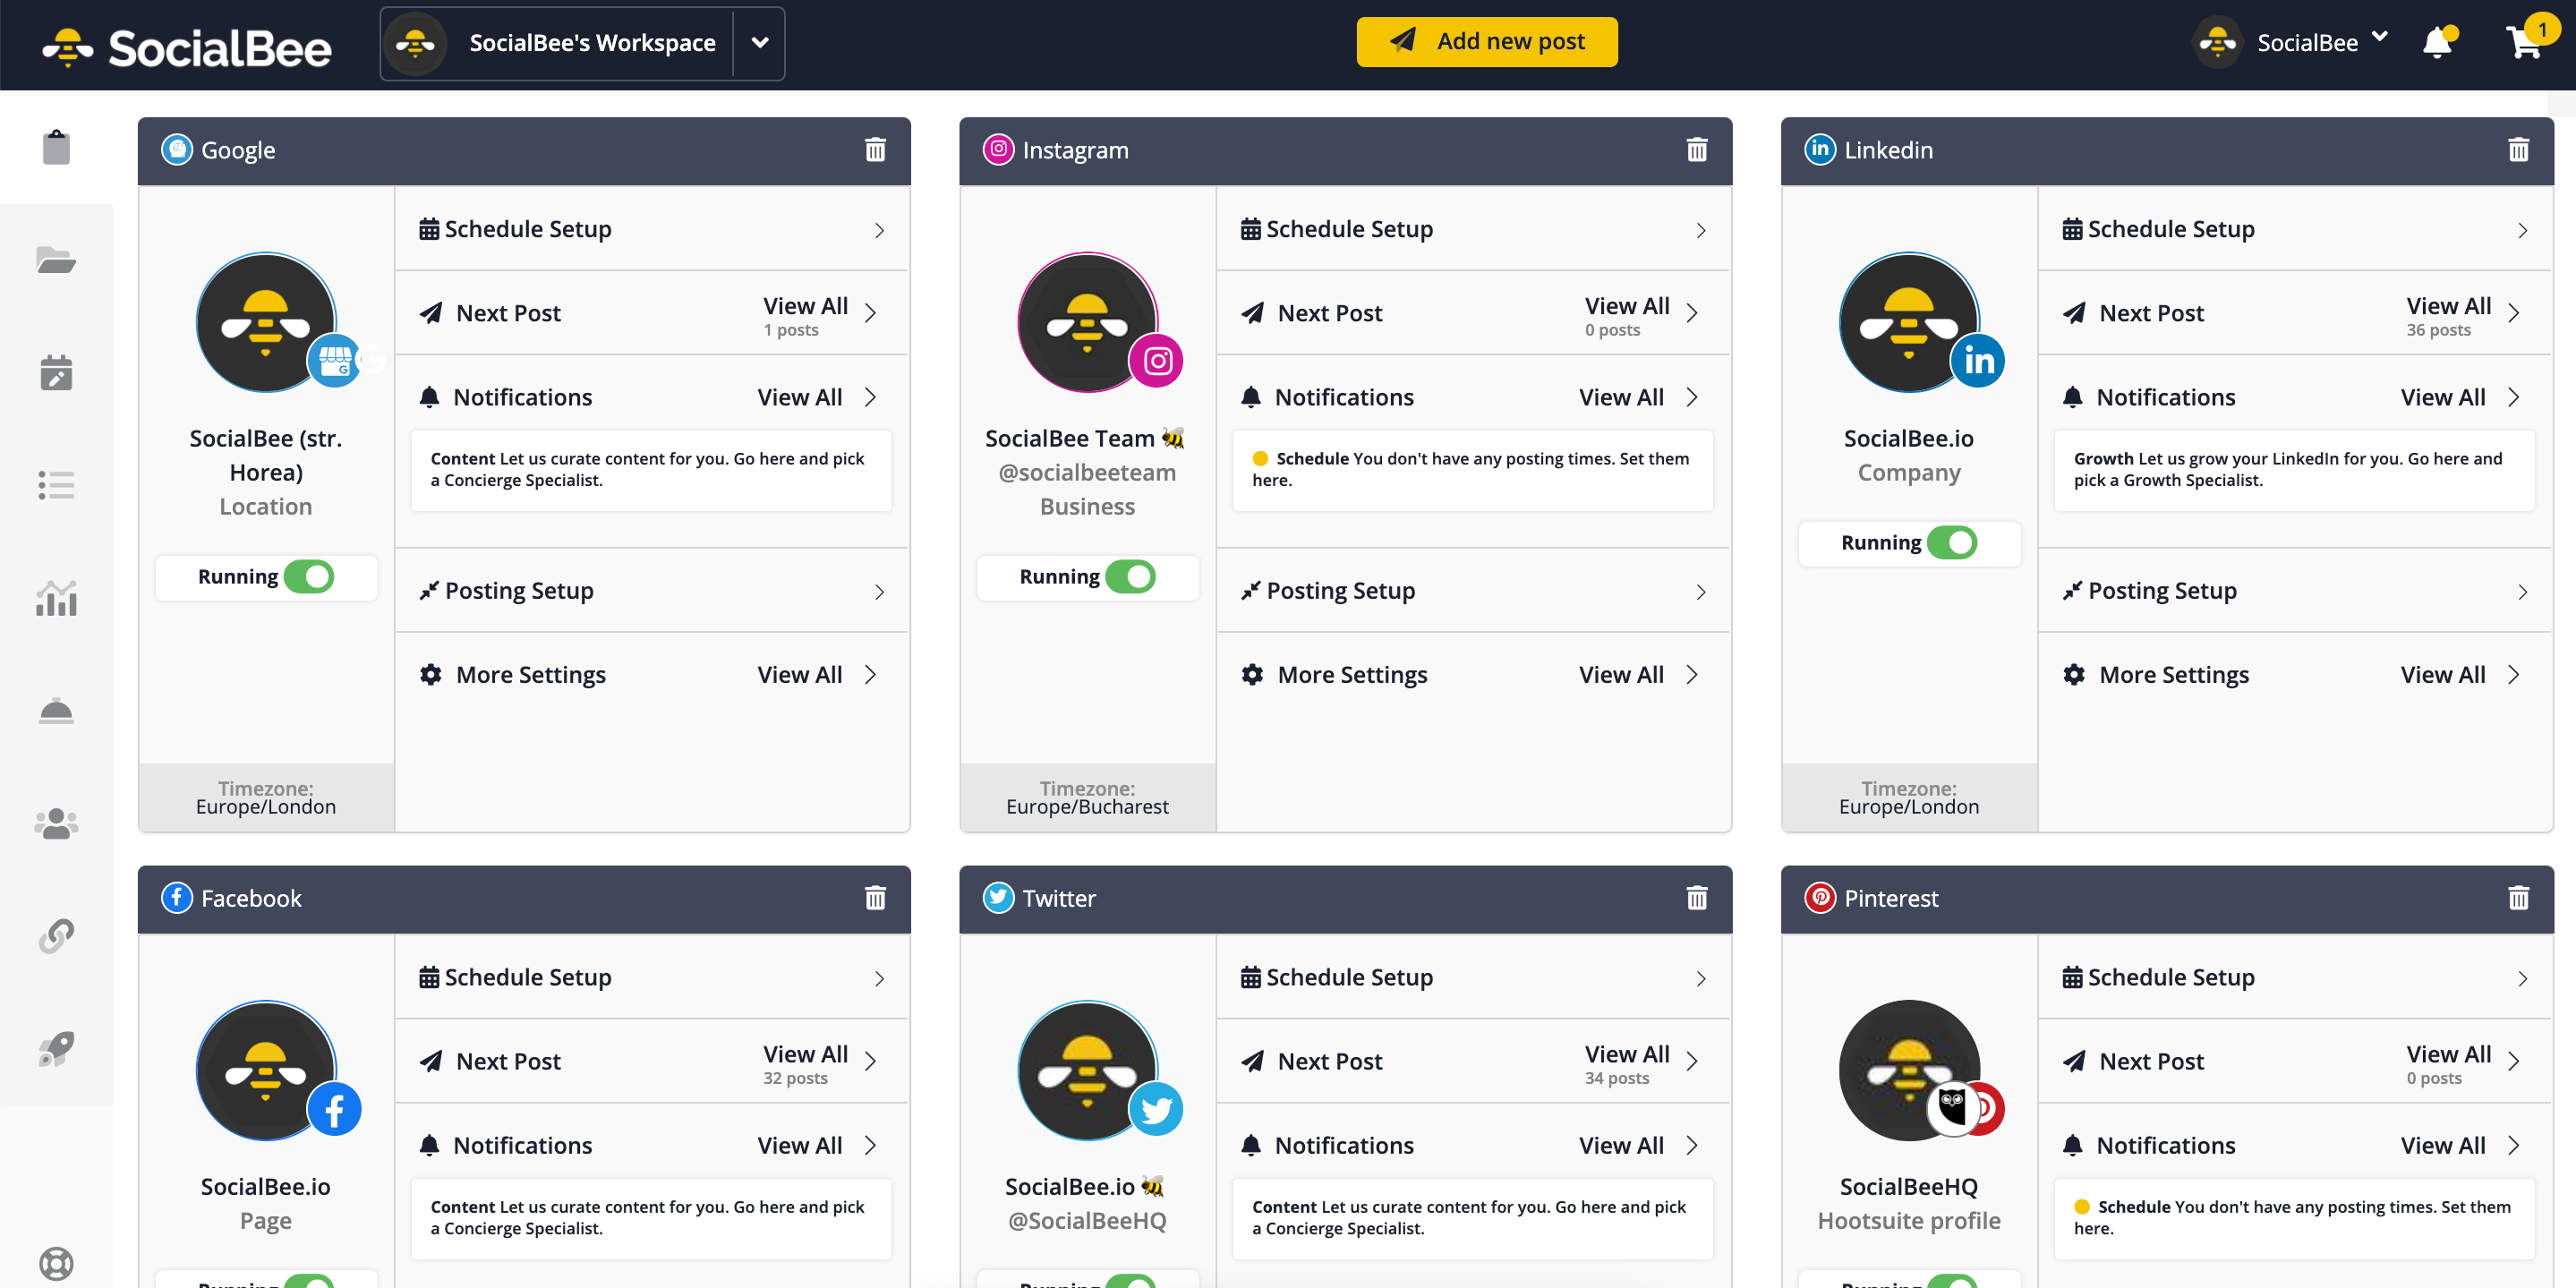2576x1288 pixels.
Task: Open More Settings in the Instagram card
Action: [x=1472, y=674]
